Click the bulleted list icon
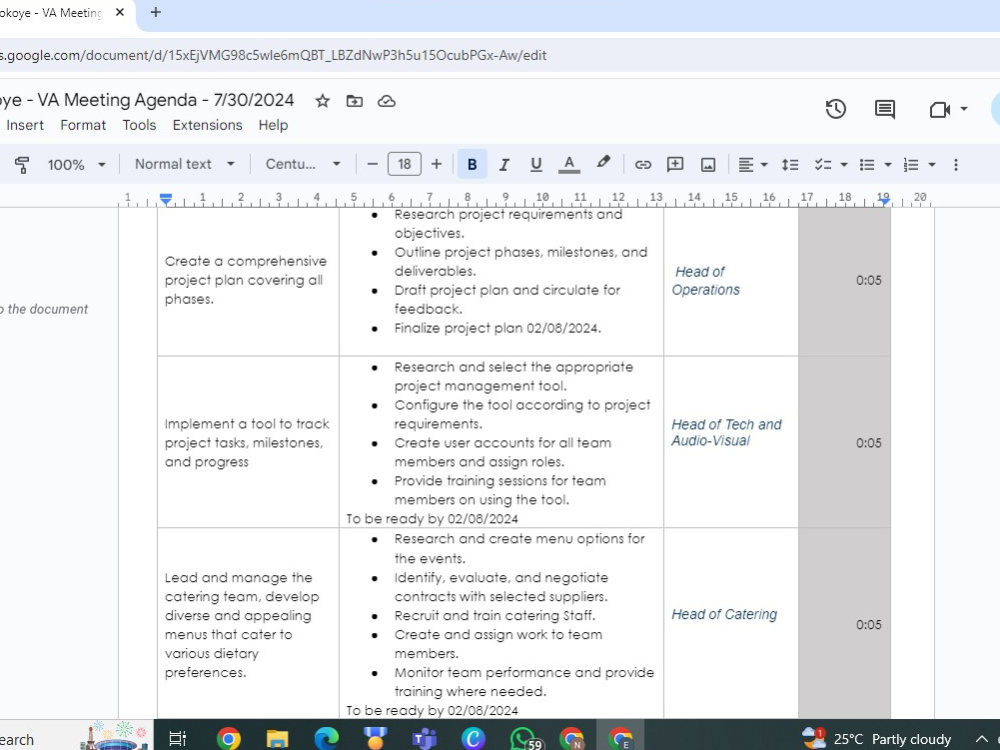 [x=867, y=165]
